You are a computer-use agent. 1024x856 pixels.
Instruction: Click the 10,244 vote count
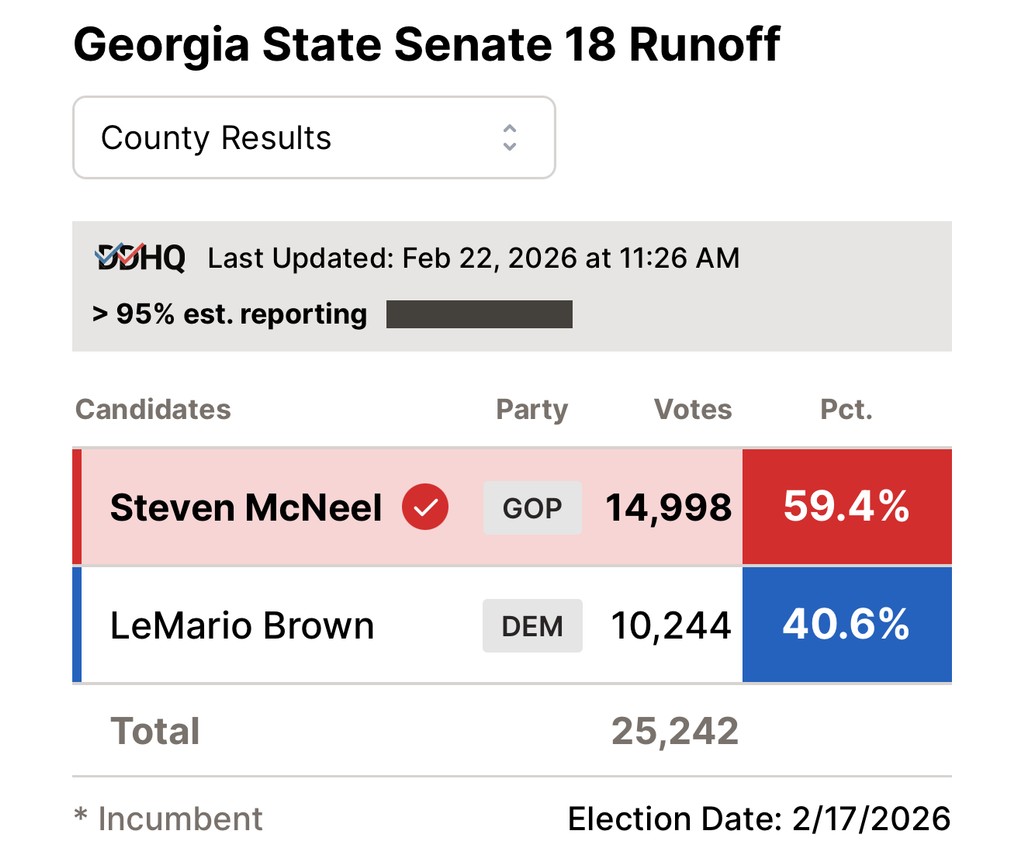(671, 626)
